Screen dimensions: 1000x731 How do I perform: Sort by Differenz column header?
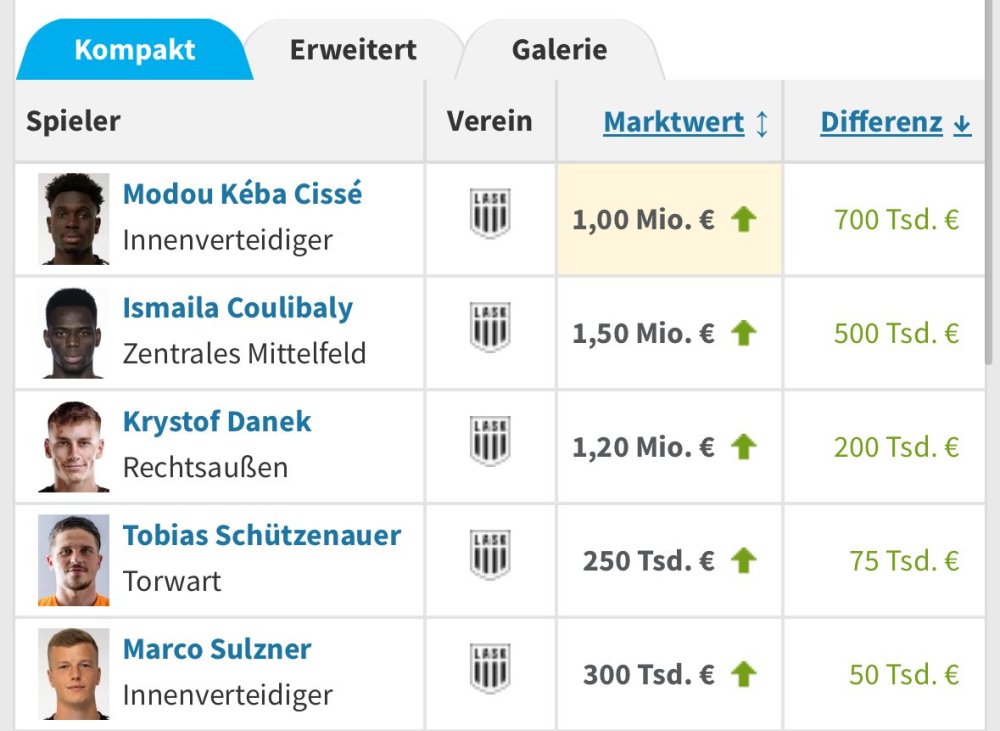coord(881,123)
